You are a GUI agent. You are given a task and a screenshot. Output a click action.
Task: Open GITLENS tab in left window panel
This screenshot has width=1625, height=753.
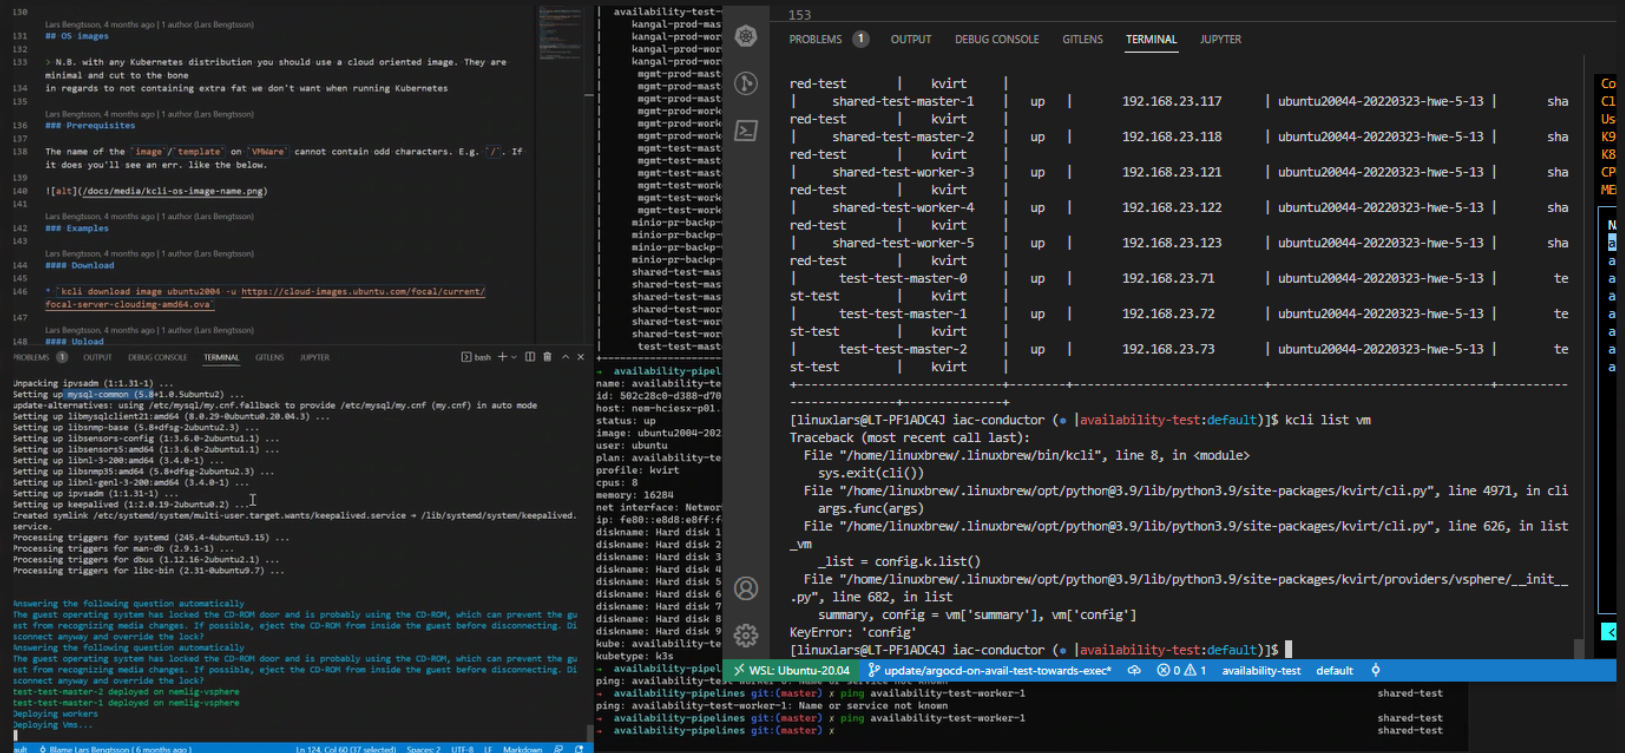pos(269,357)
